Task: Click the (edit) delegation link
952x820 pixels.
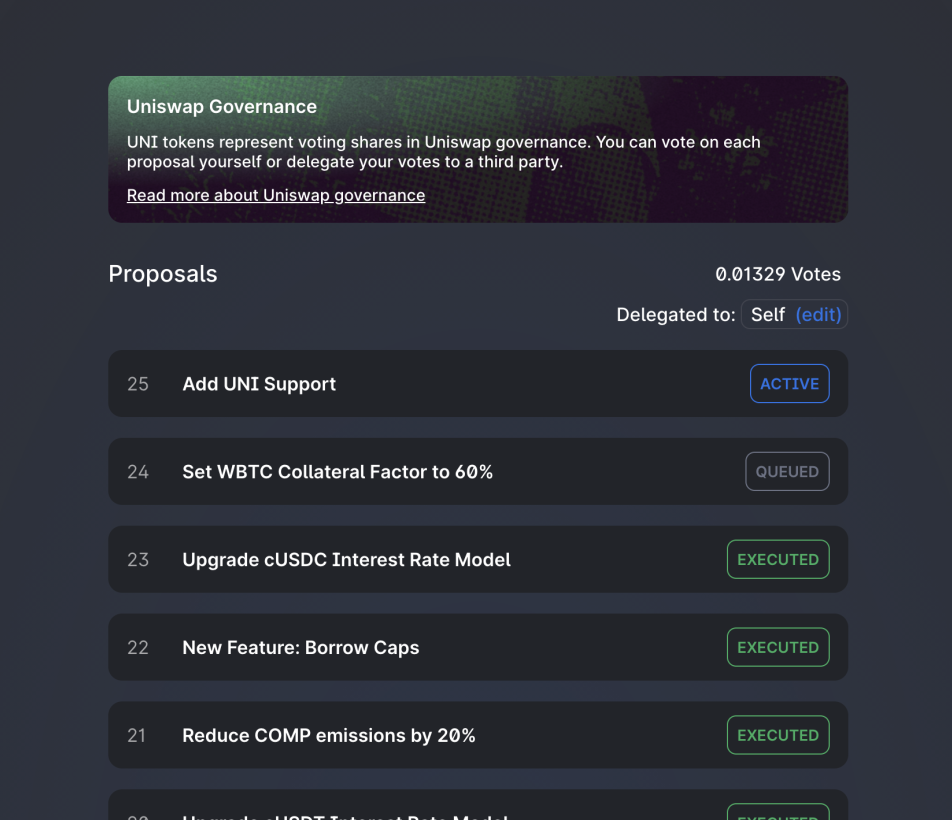Action: (x=819, y=314)
